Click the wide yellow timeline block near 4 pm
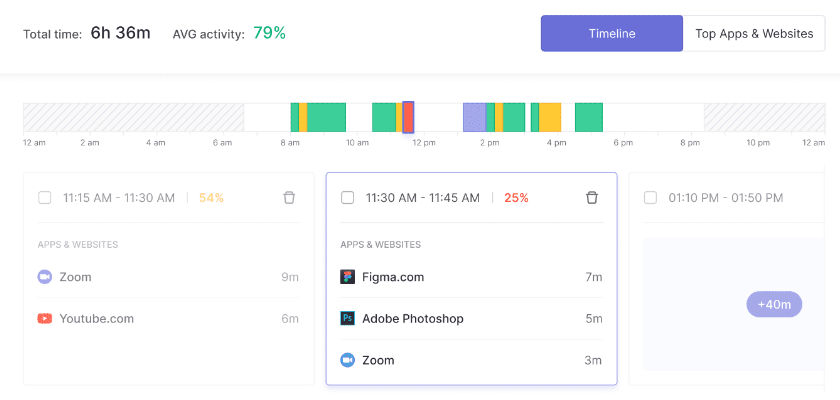The width and height of the screenshot is (840, 400). tap(550, 117)
